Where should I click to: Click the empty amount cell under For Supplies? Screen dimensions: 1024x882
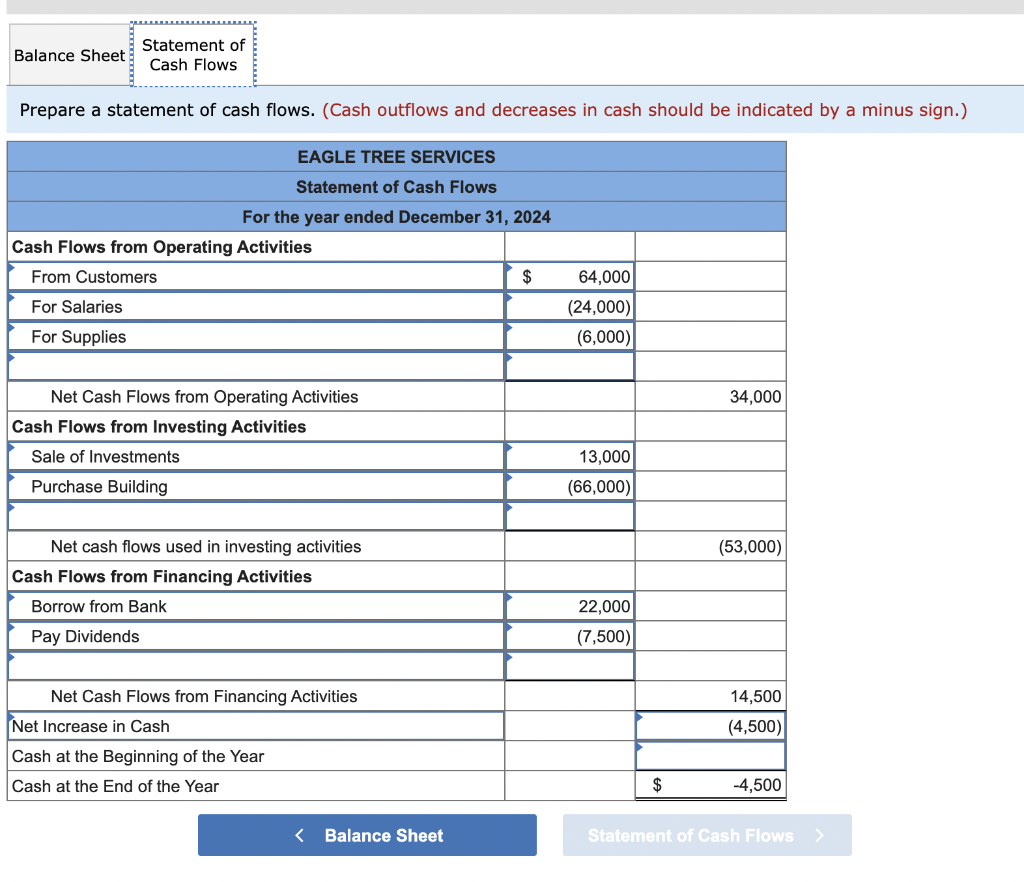[570, 366]
